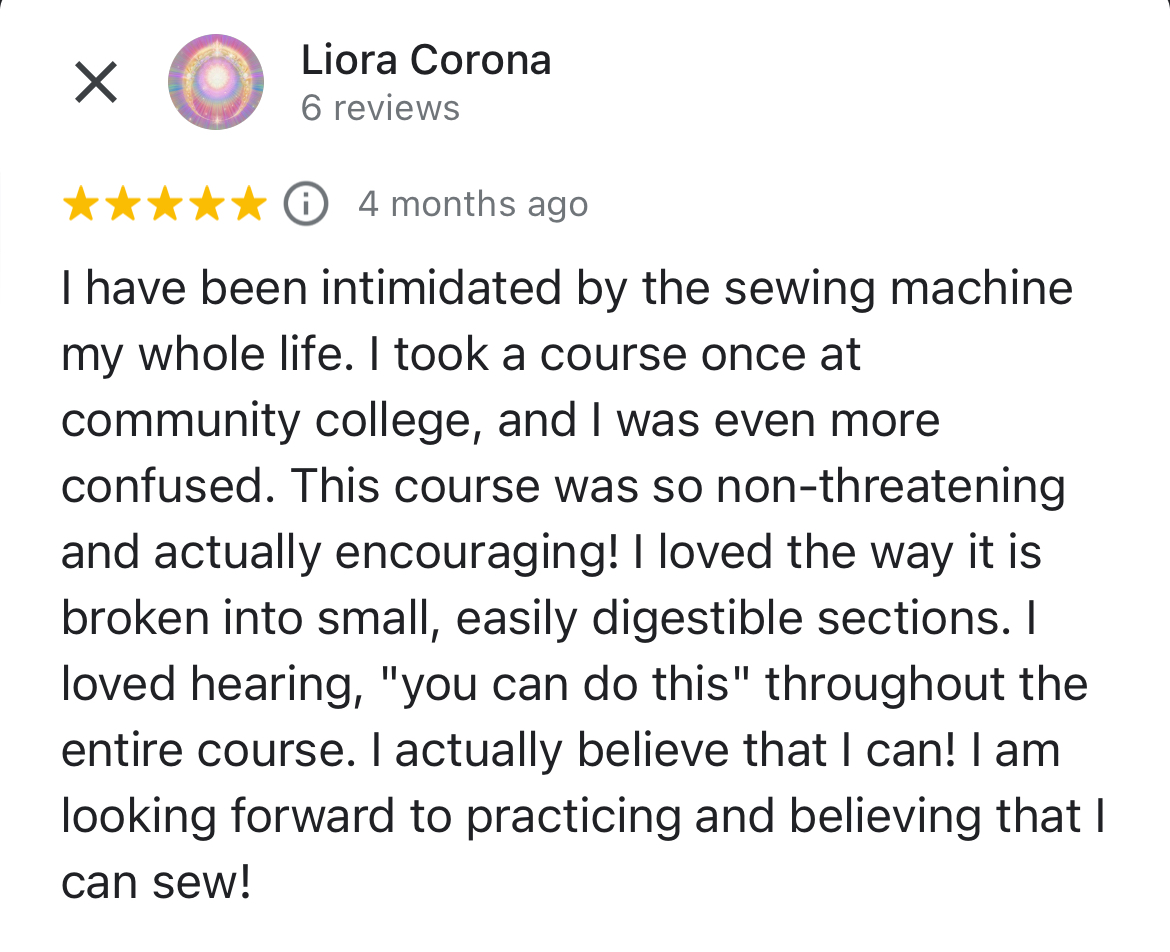Open Liora Corona's circular profile picture
The width and height of the screenshot is (1170, 952).
(x=216, y=82)
